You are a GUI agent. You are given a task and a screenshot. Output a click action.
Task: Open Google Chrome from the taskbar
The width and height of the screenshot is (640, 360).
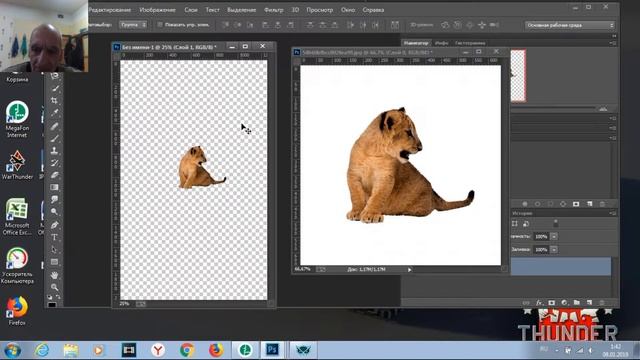tap(187, 350)
